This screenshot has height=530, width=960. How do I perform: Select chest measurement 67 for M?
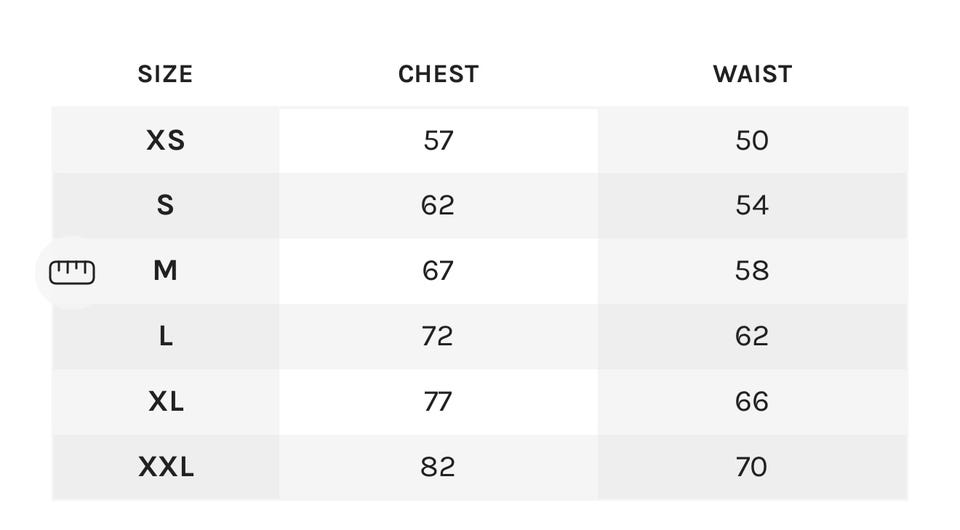[438, 270]
